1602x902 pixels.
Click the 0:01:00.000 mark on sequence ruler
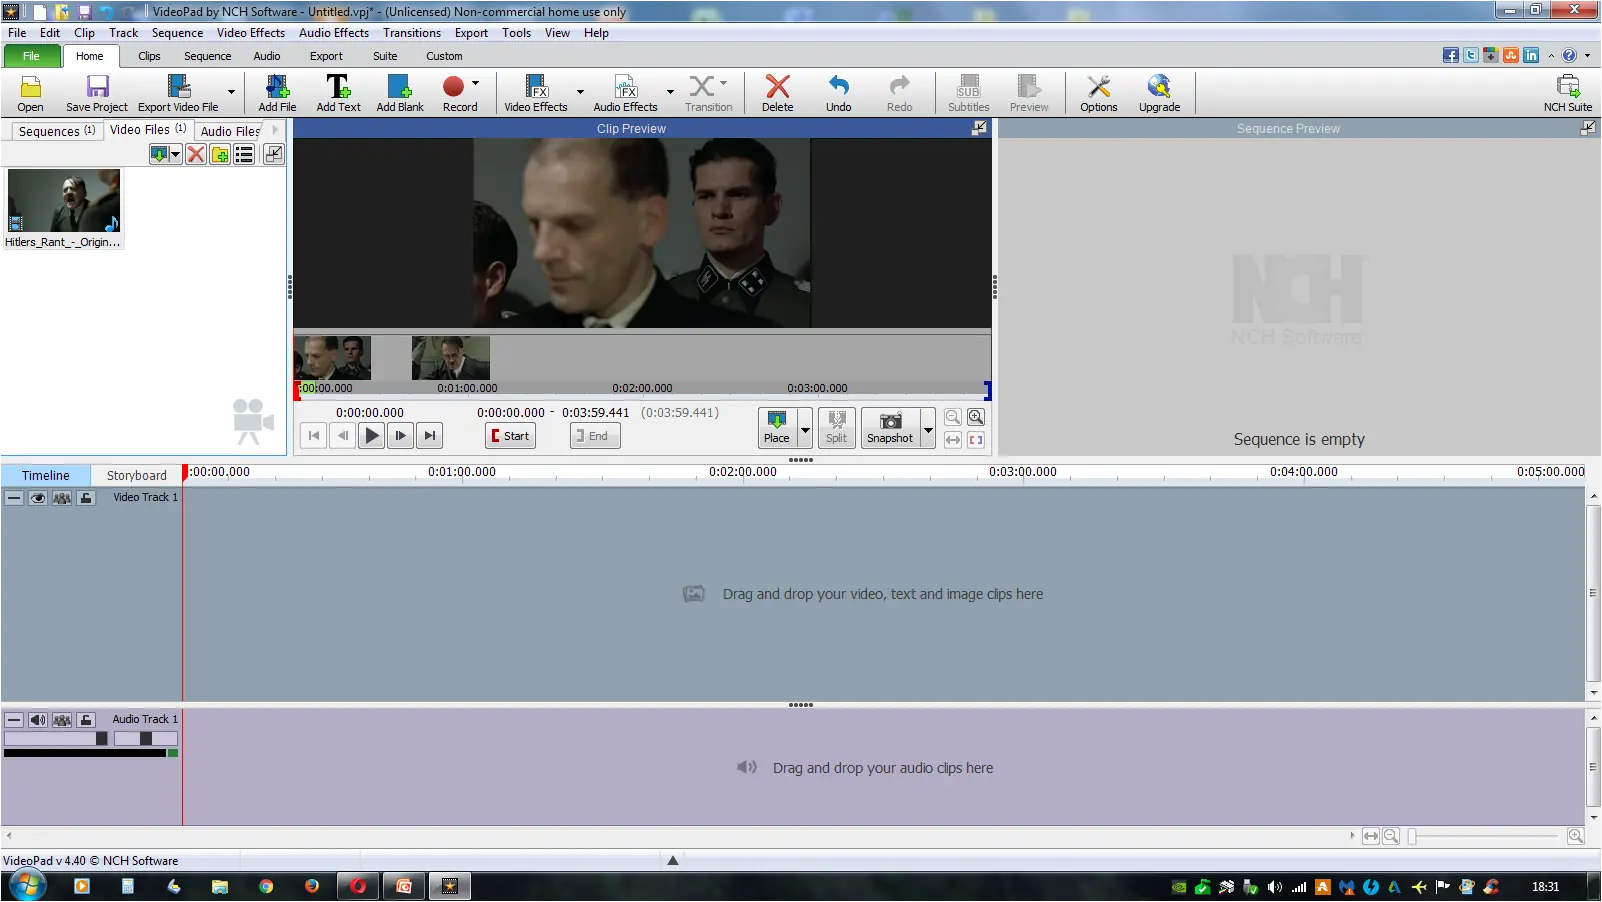point(462,472)
